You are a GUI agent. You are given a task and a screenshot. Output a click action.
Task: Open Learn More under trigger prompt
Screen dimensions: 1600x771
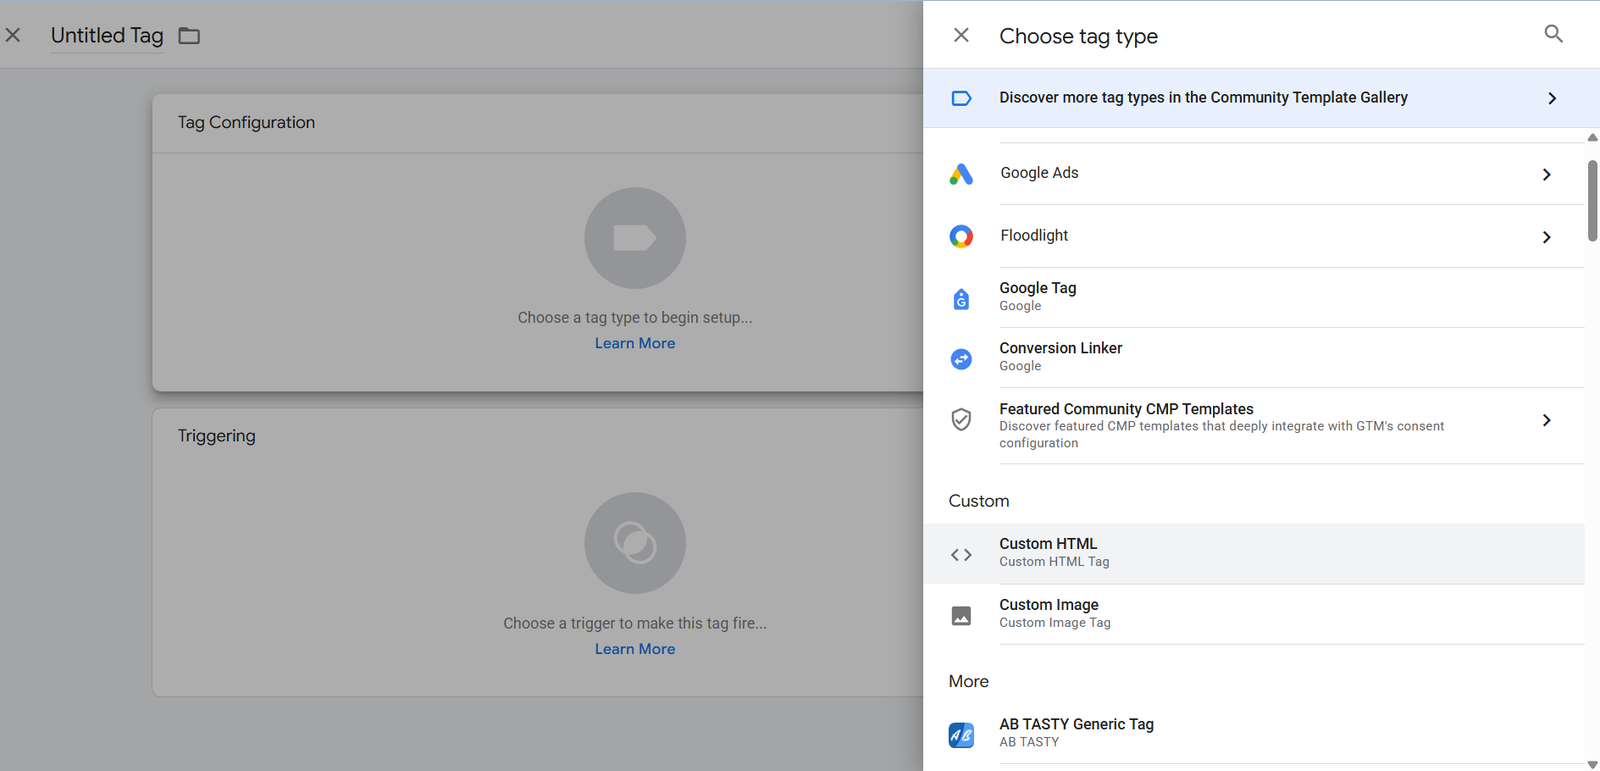(635, 649)
